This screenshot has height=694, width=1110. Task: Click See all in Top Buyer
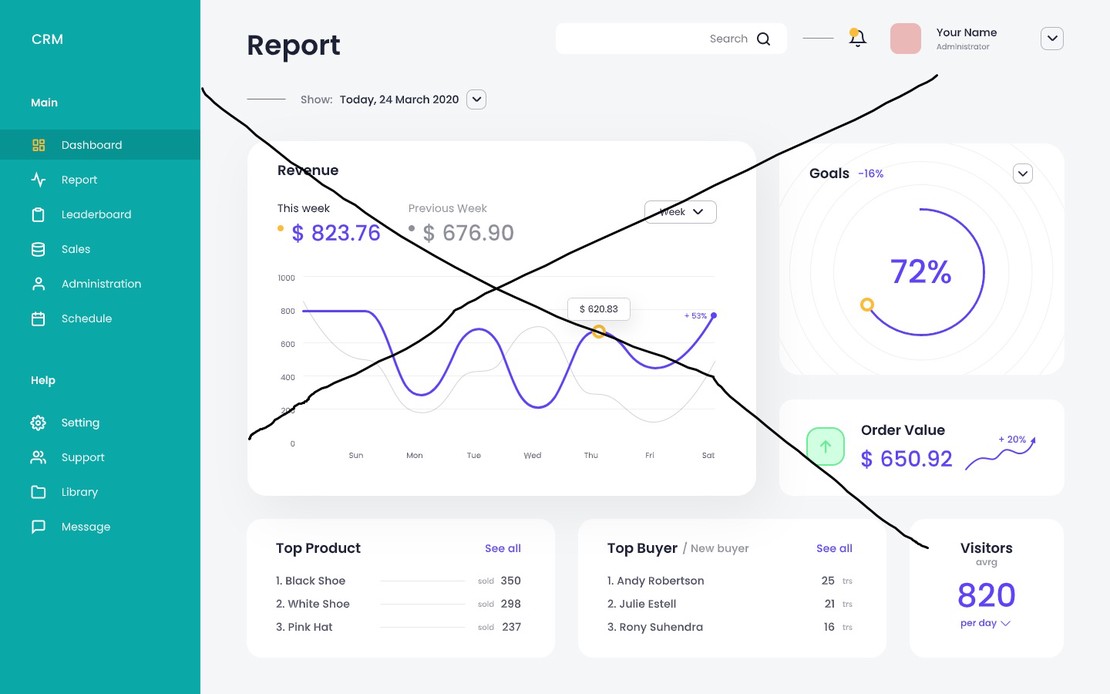(x=834, y=548)
